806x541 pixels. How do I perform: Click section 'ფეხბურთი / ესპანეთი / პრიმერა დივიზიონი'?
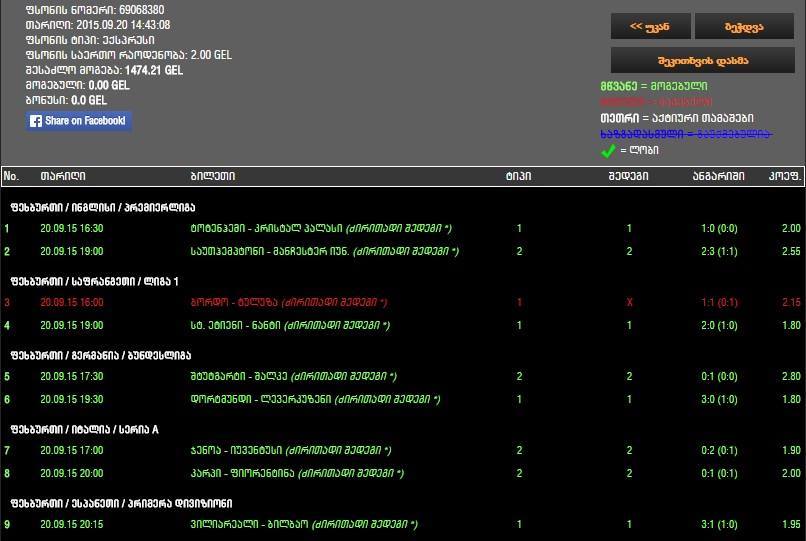click(121, 503)
